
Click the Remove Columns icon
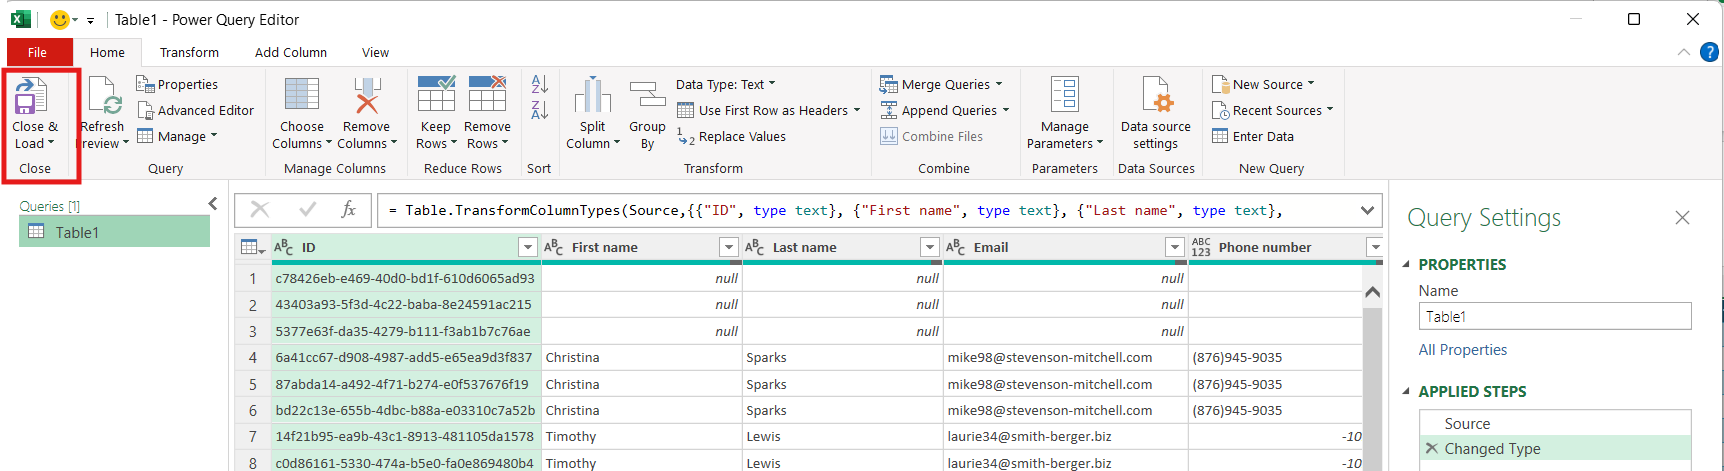[367, 96]
